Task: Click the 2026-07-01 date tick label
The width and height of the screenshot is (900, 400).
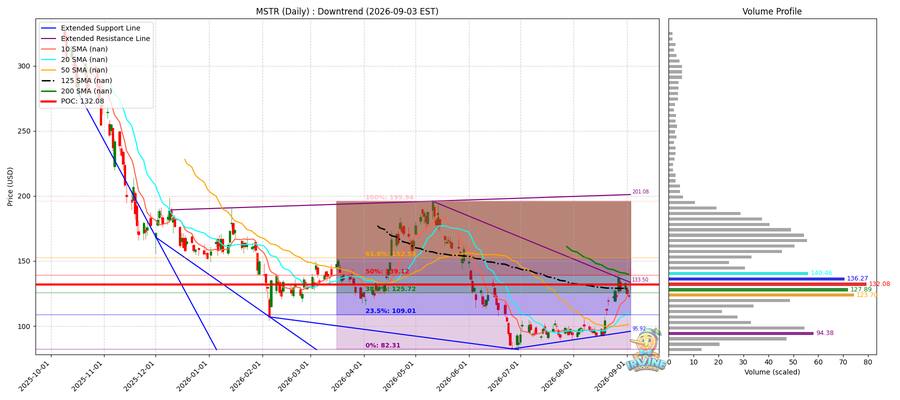Action: (506, 376)
